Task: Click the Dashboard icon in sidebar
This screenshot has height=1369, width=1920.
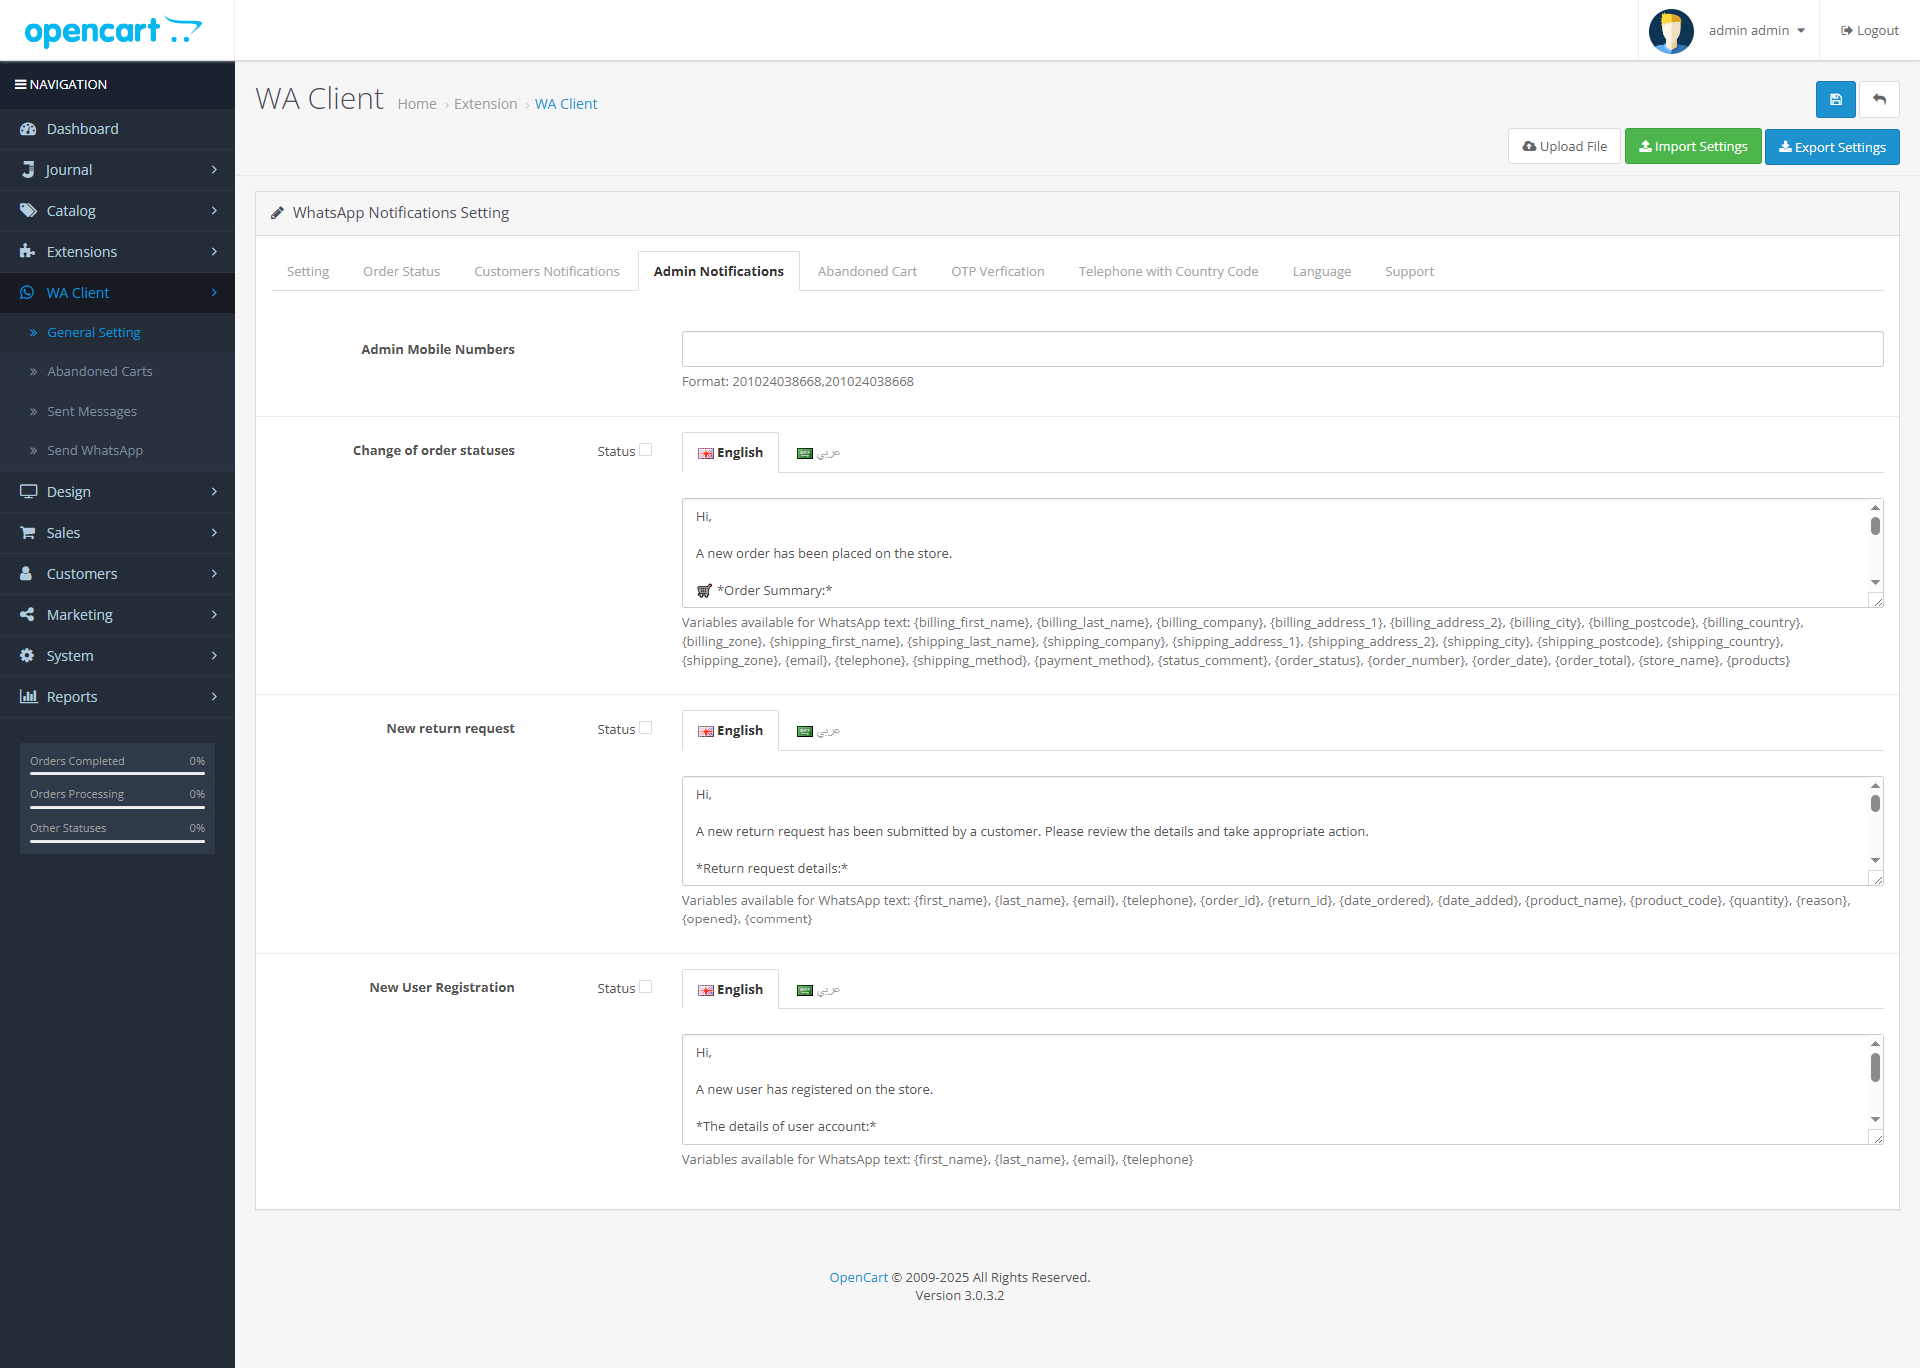Action: click(x=28, y=129)
